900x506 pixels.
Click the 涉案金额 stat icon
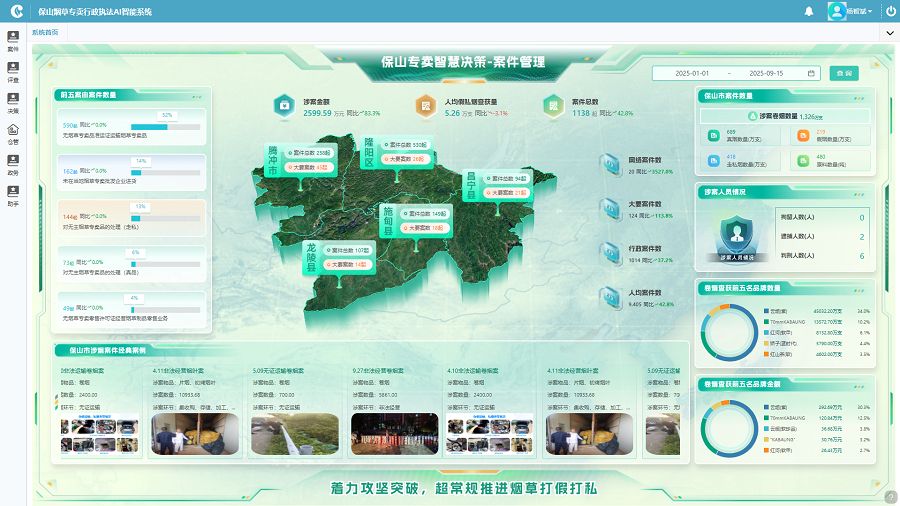click(x=284, y=106)
